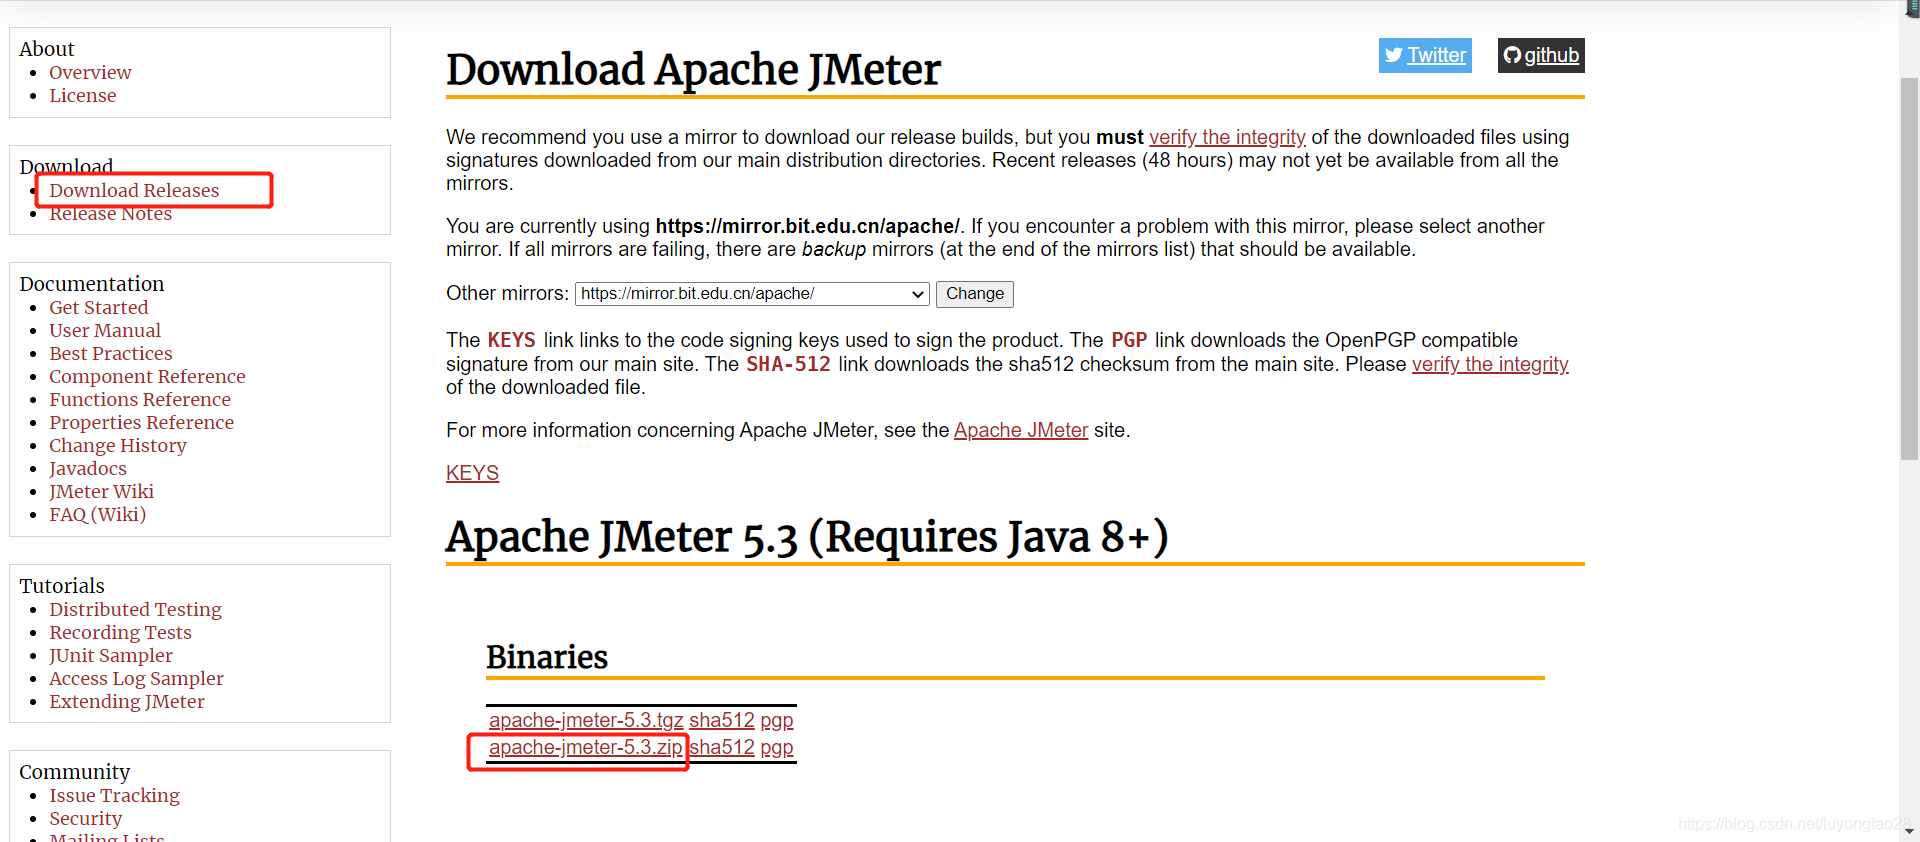The image size is (1920, 842).
Task: Open sha512 link for zip file
Action: (x=722, y=747)
